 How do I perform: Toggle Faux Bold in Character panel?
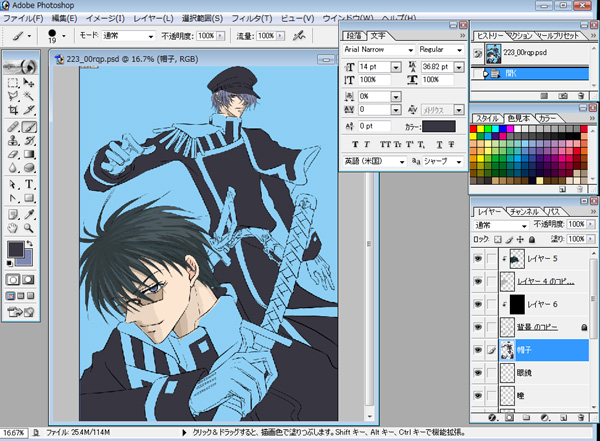pos(355,144)
